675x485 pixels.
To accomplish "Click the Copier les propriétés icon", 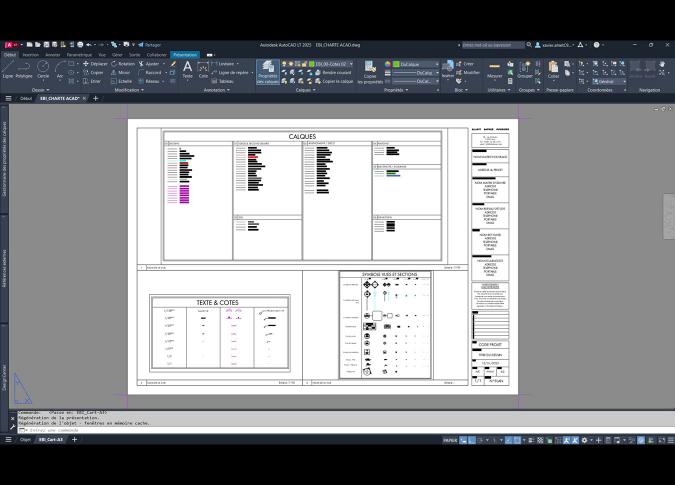I will (369, 72).
